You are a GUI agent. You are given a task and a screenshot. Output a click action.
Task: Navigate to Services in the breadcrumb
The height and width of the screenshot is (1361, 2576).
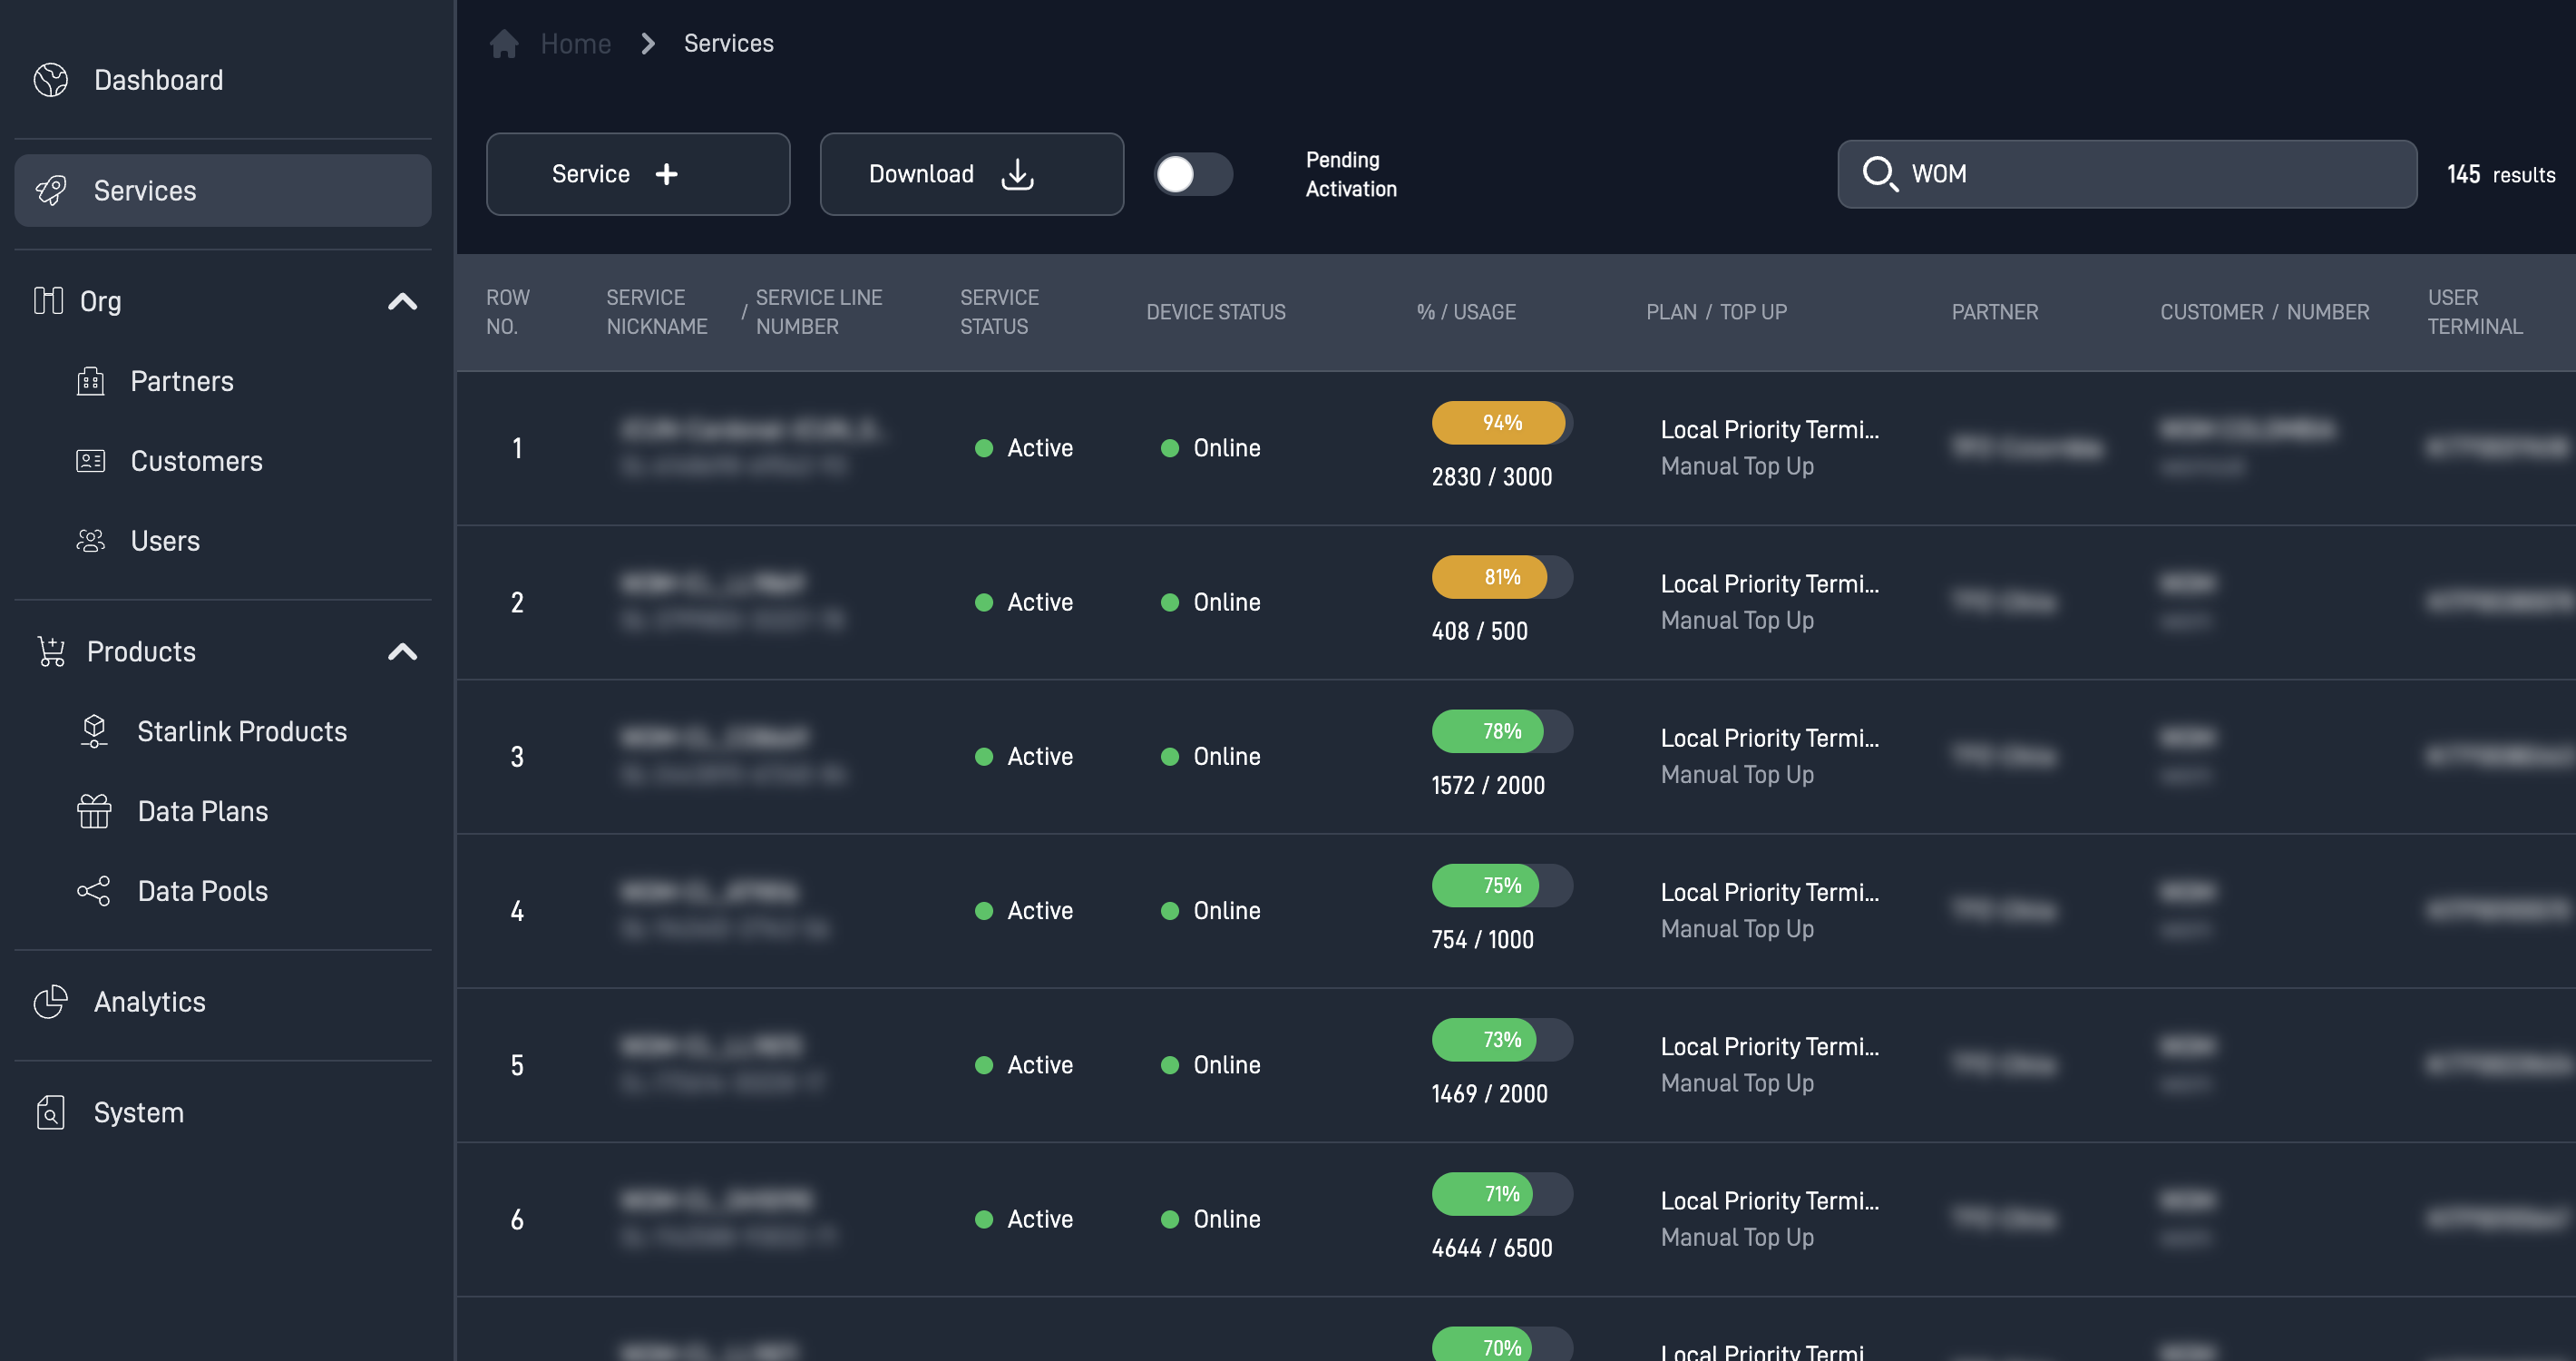728,43
